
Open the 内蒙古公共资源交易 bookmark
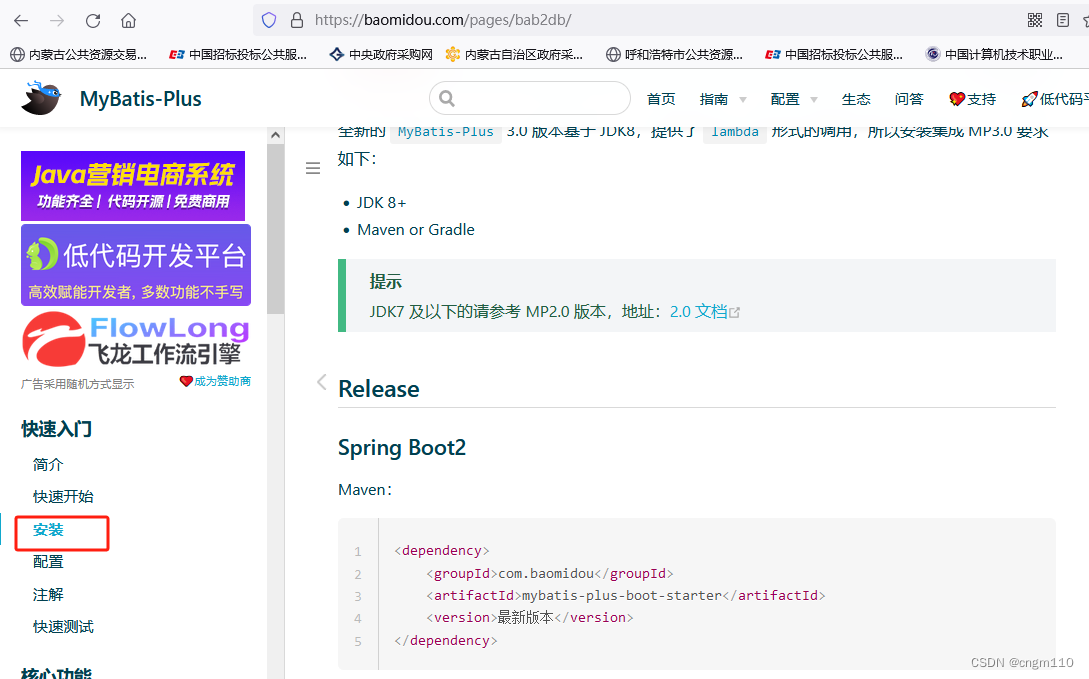[78, 54]
